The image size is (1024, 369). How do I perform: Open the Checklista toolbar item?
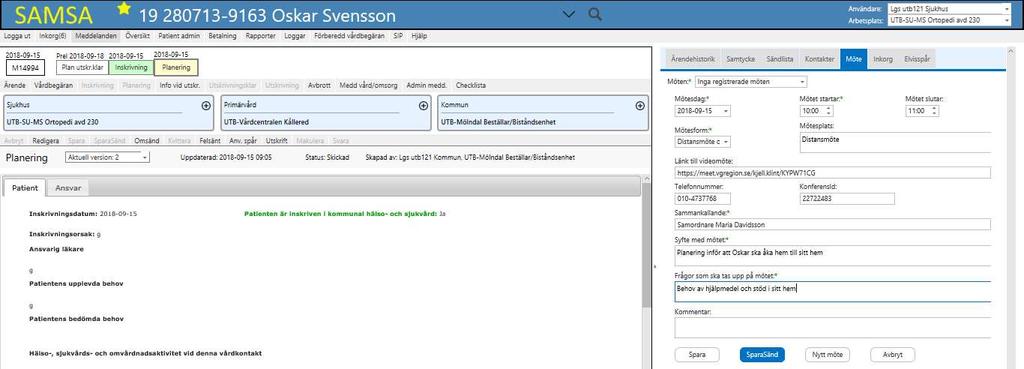[x=471, y=85]
